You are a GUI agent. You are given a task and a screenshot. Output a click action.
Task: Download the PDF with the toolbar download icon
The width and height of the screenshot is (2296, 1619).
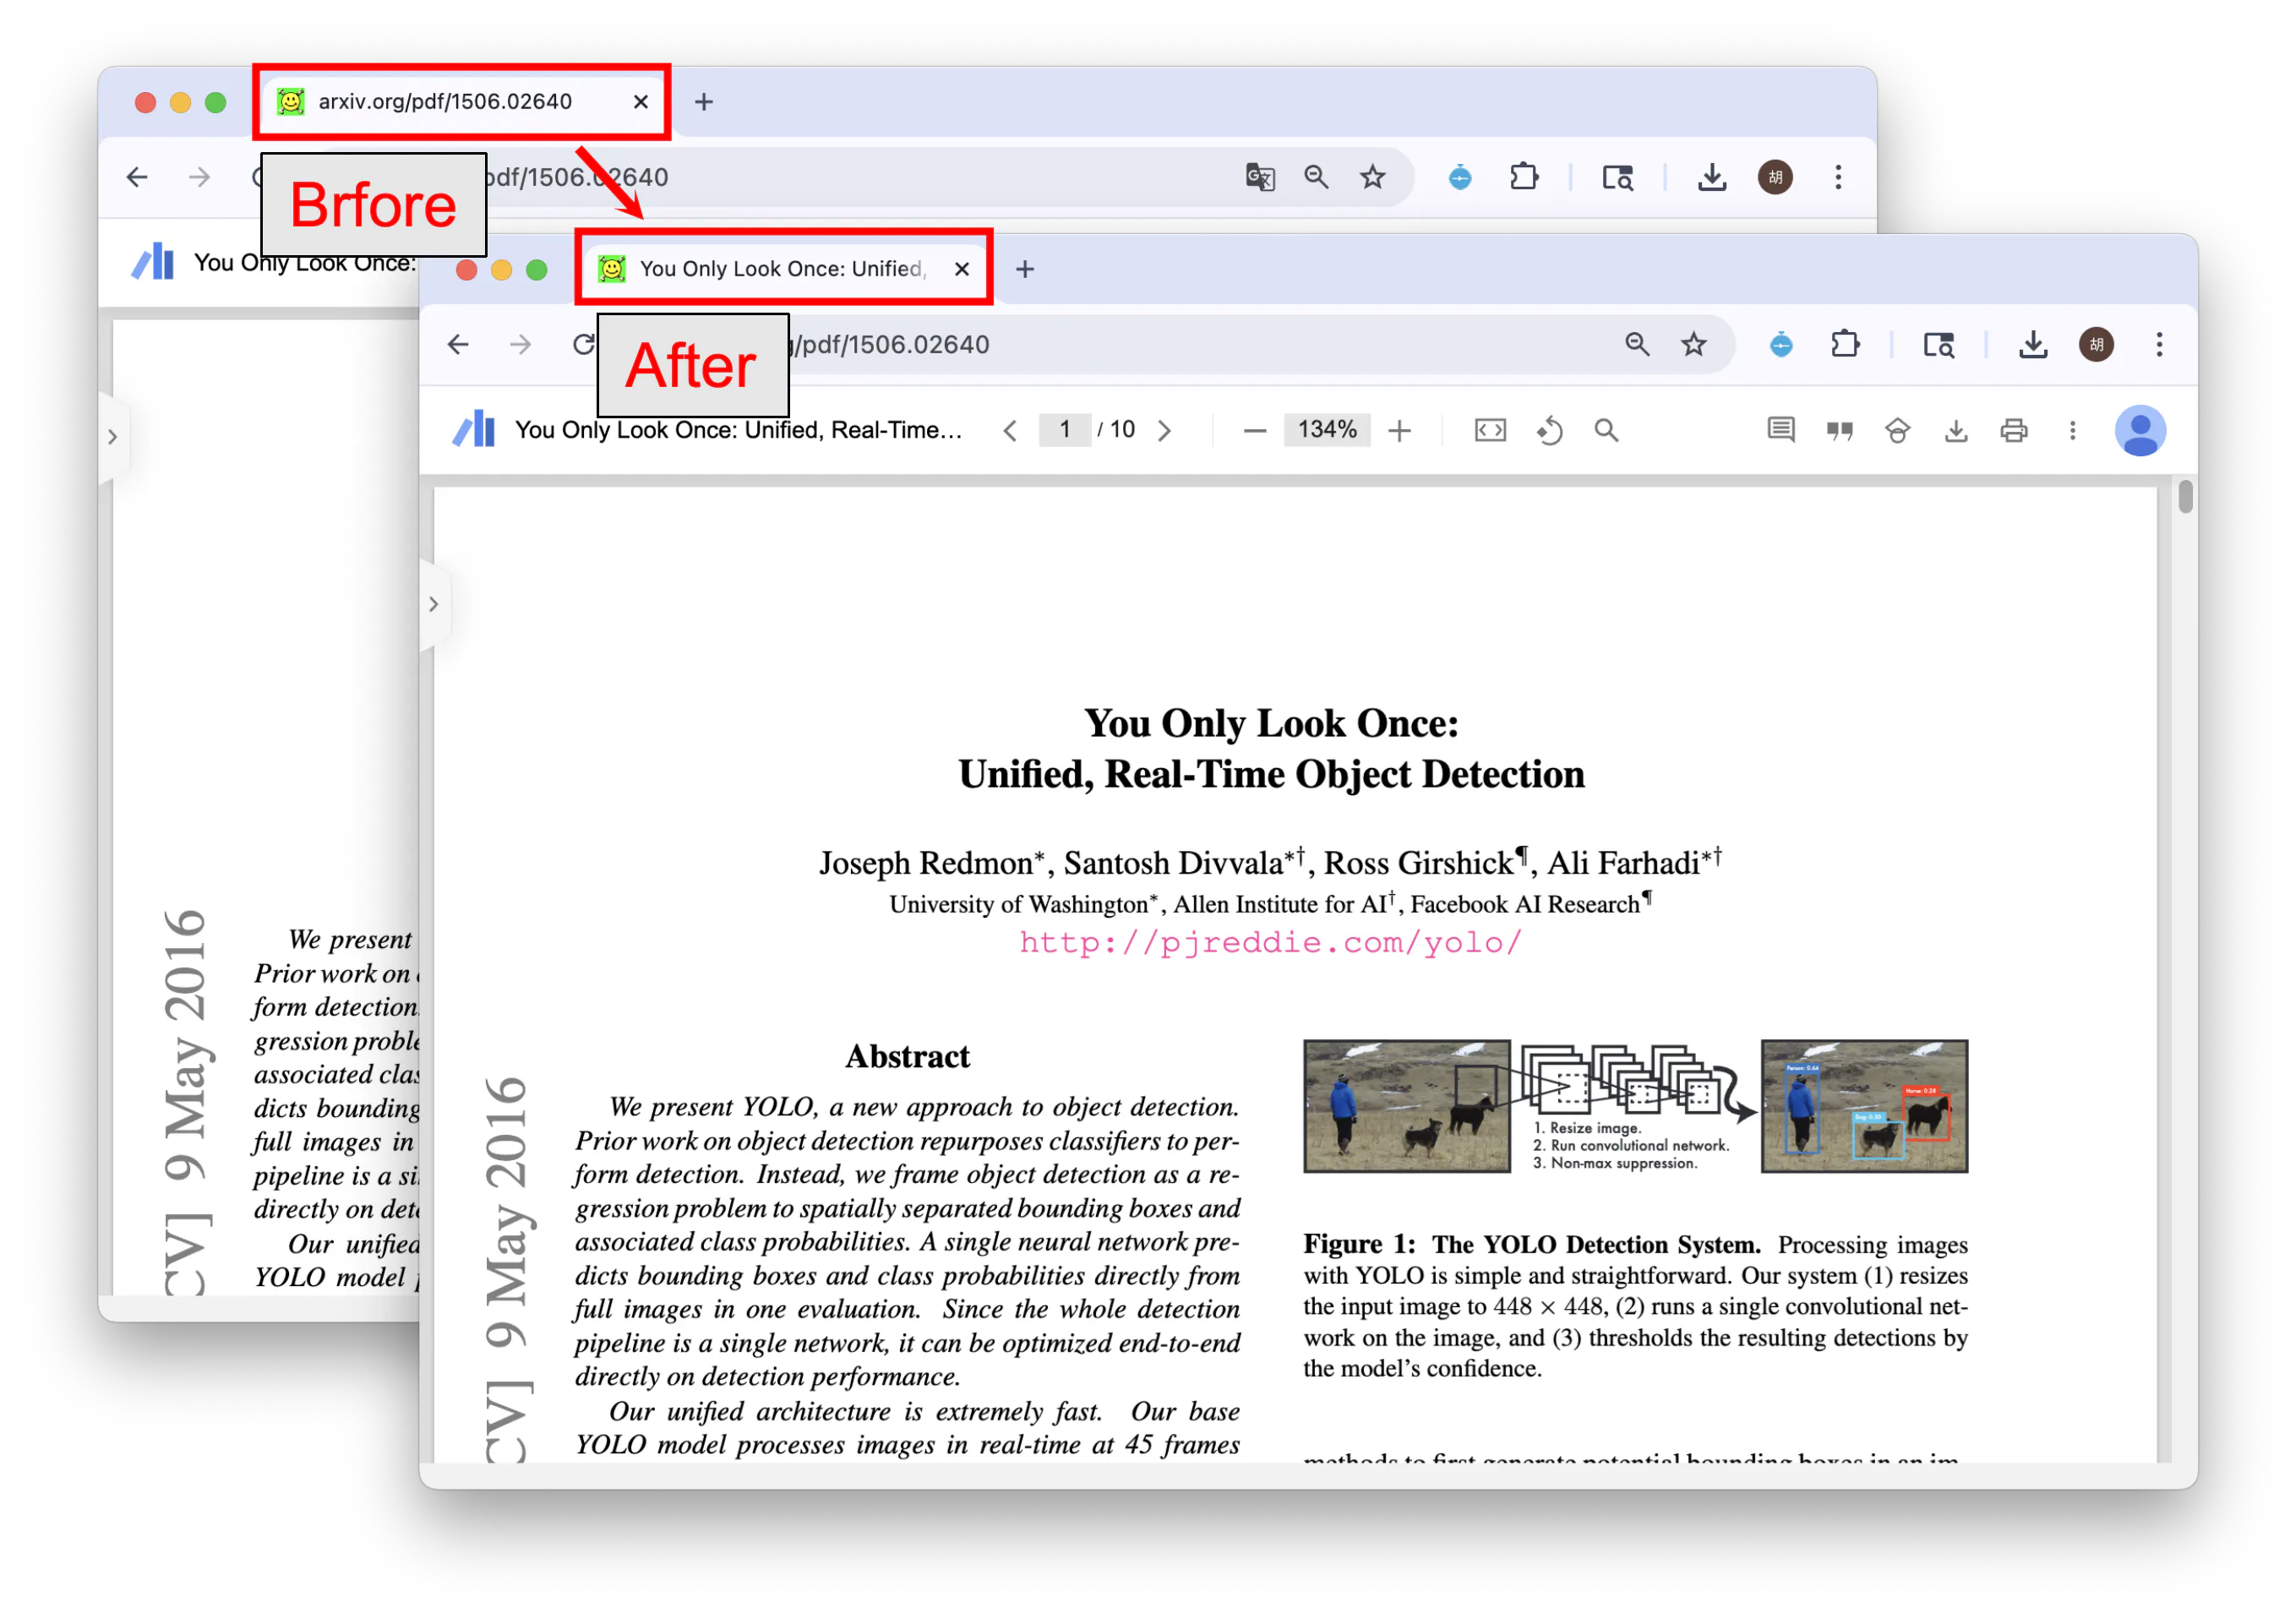[1956, 431]
